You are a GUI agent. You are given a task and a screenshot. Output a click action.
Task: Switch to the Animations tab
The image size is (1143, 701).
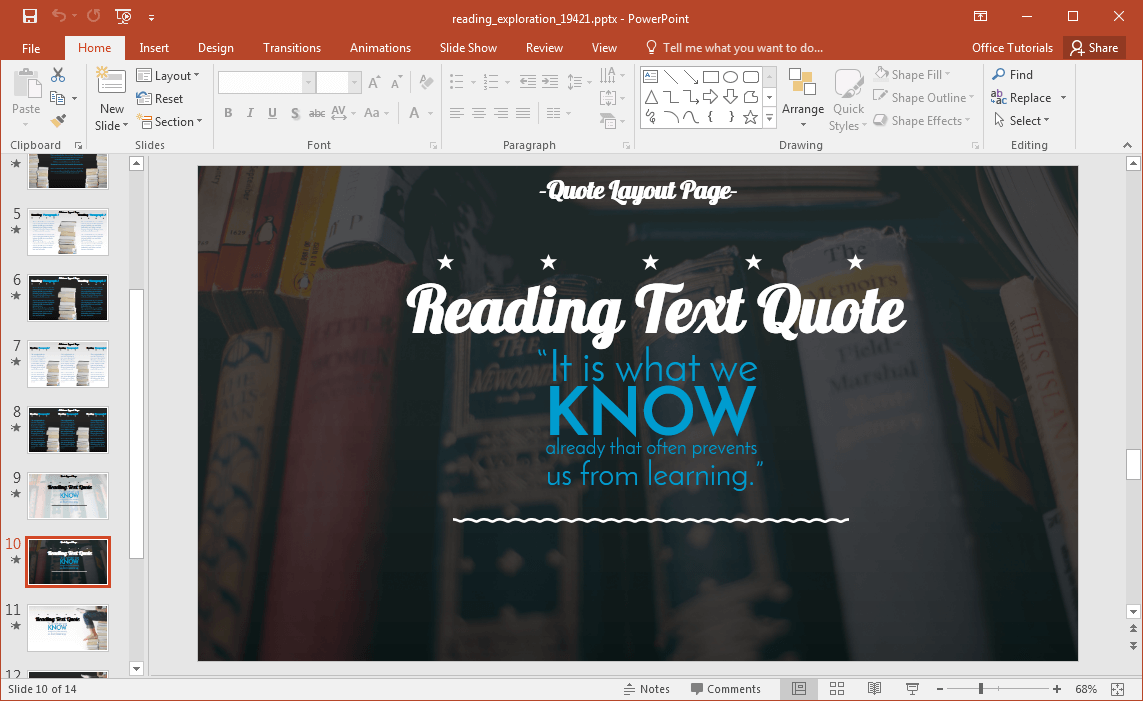(x=380, y=47)
